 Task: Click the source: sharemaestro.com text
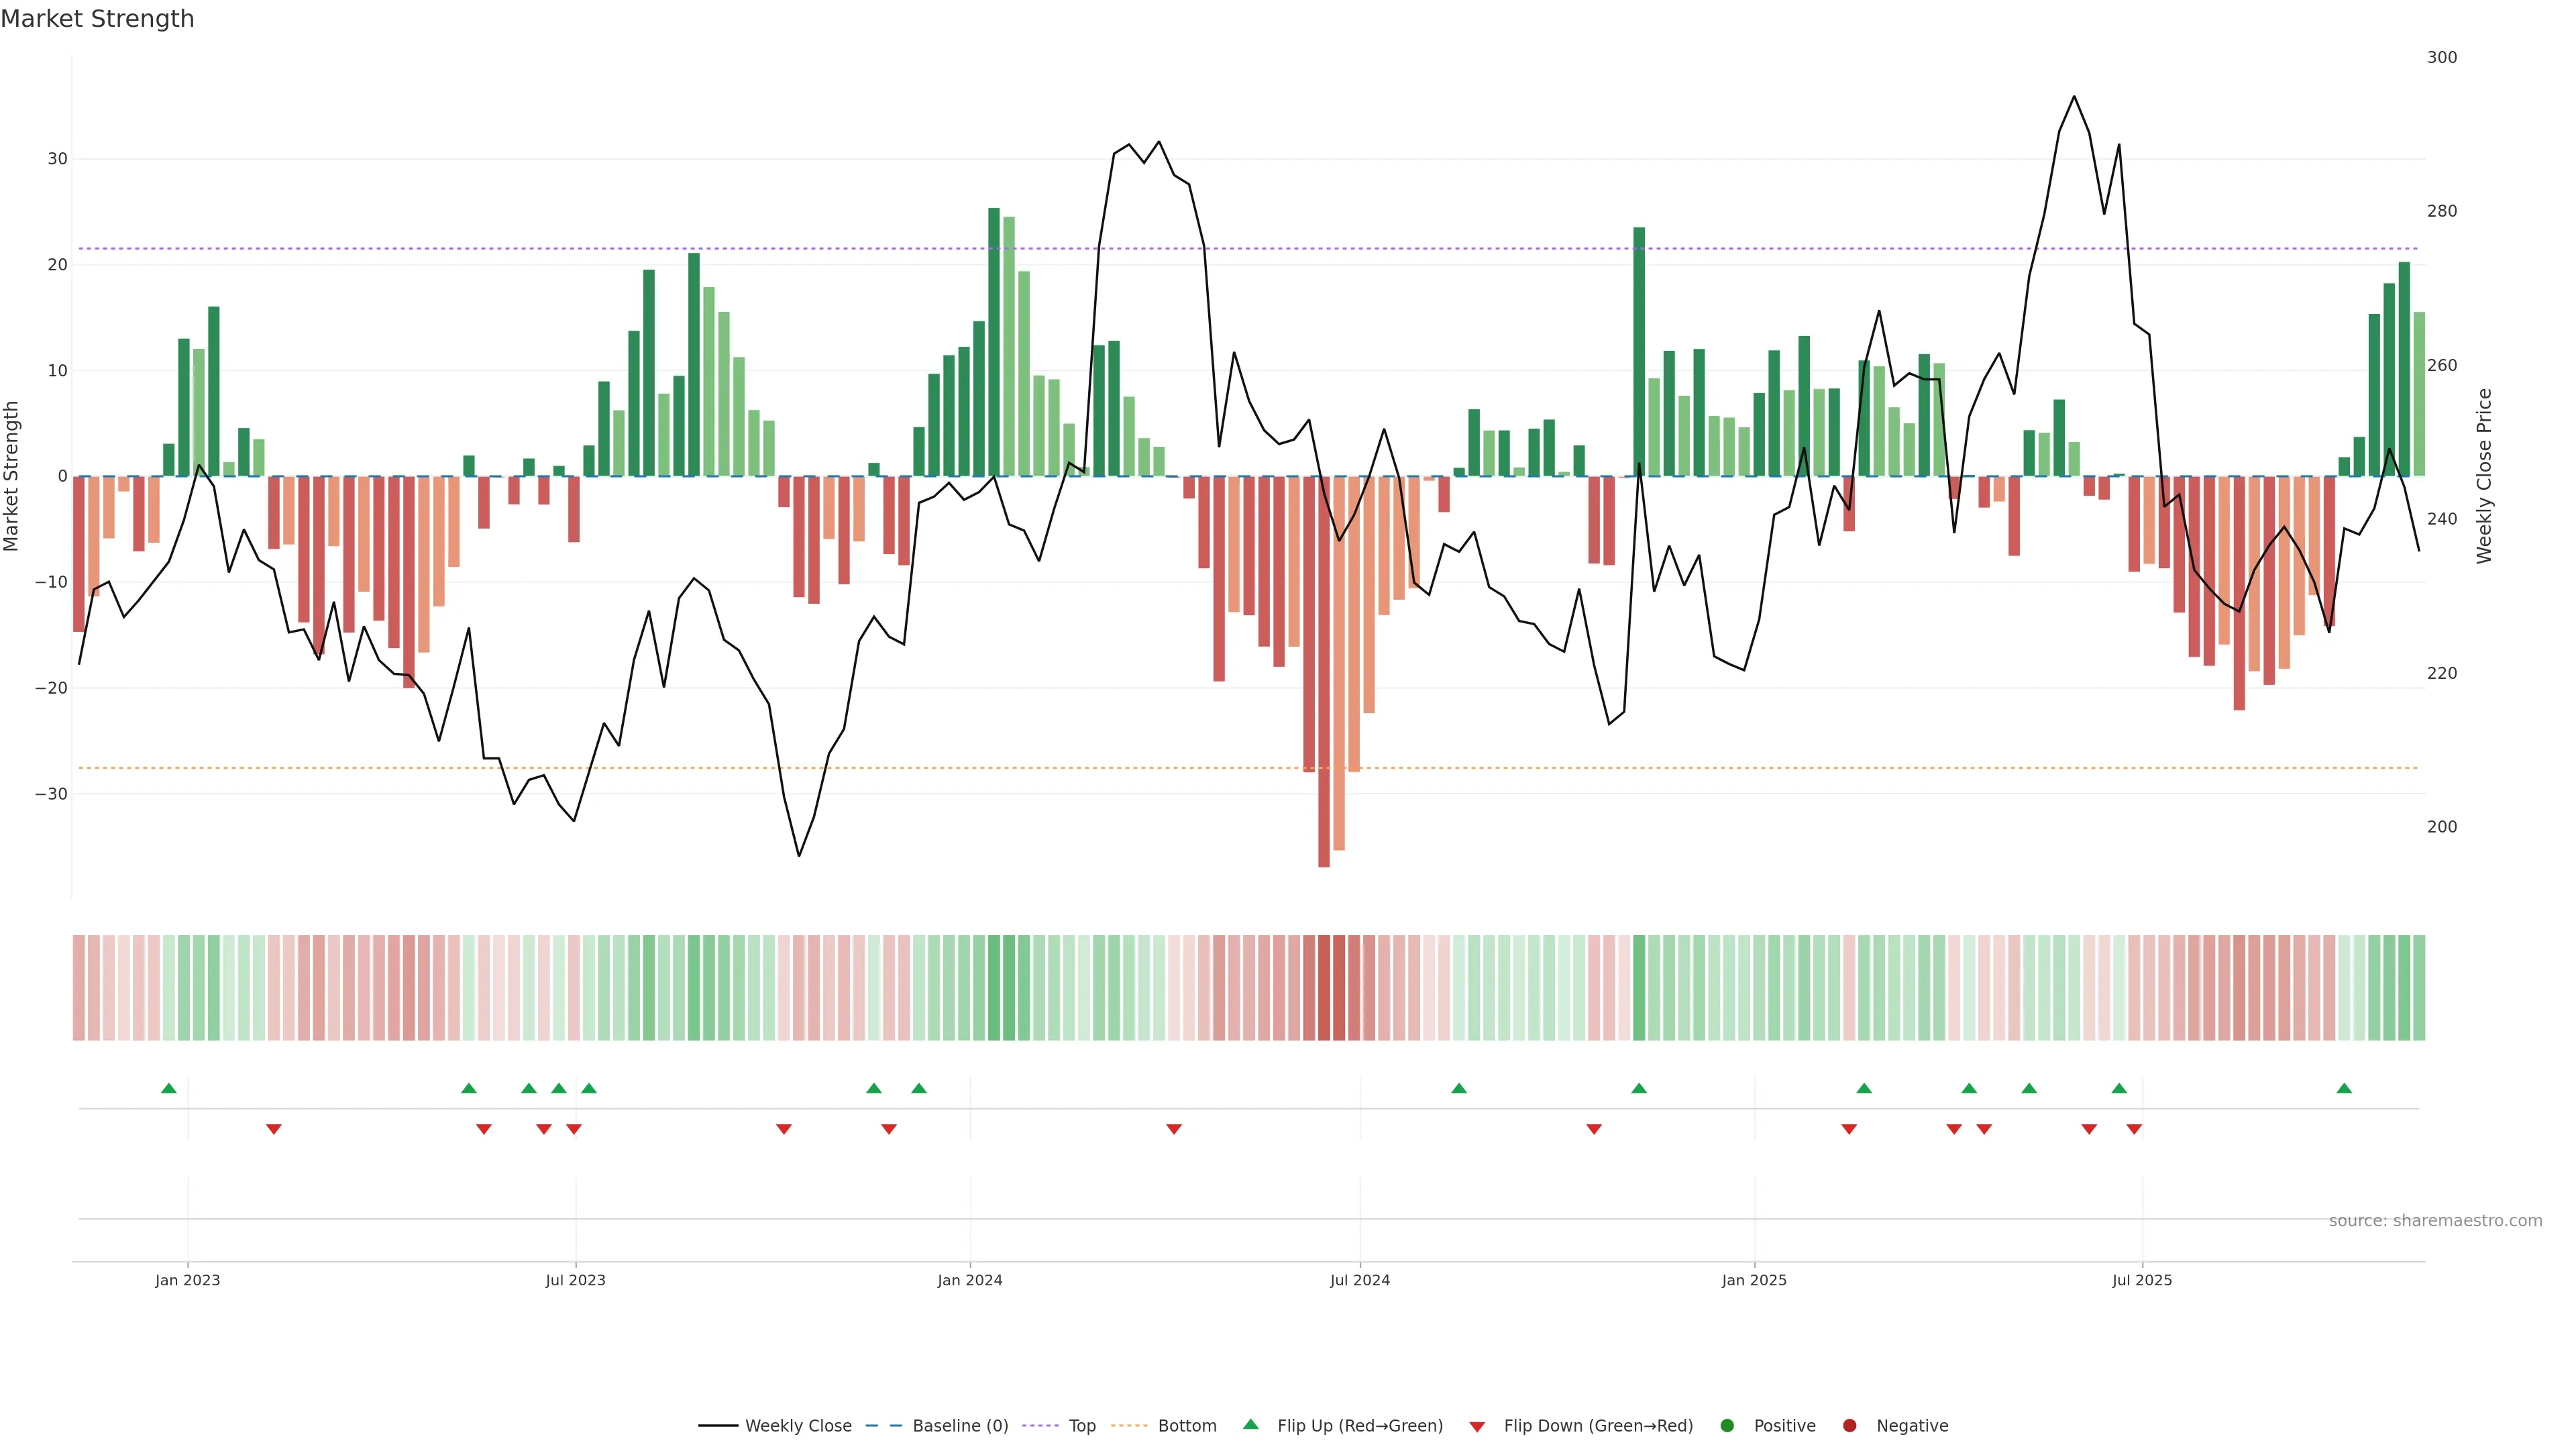2435,1221
